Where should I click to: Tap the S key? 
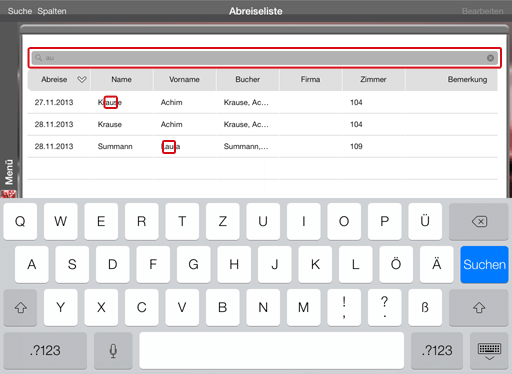click(72, 264)
